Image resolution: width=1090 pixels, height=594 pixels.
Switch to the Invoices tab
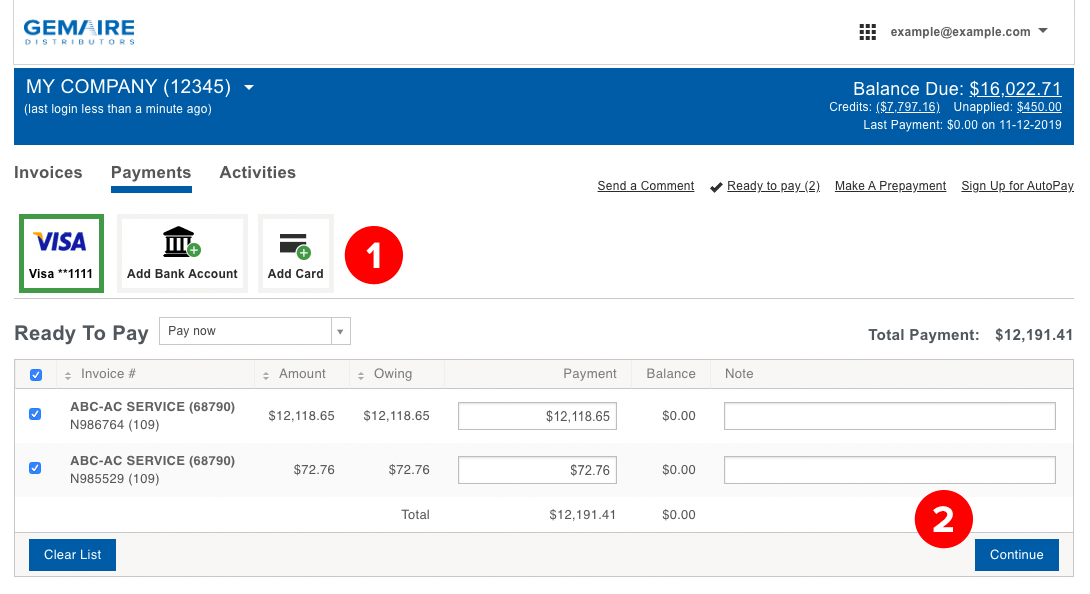click(48, 172)
